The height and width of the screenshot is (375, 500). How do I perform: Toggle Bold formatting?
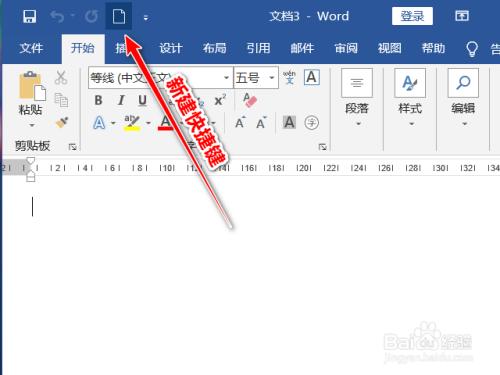pos(98,100)
